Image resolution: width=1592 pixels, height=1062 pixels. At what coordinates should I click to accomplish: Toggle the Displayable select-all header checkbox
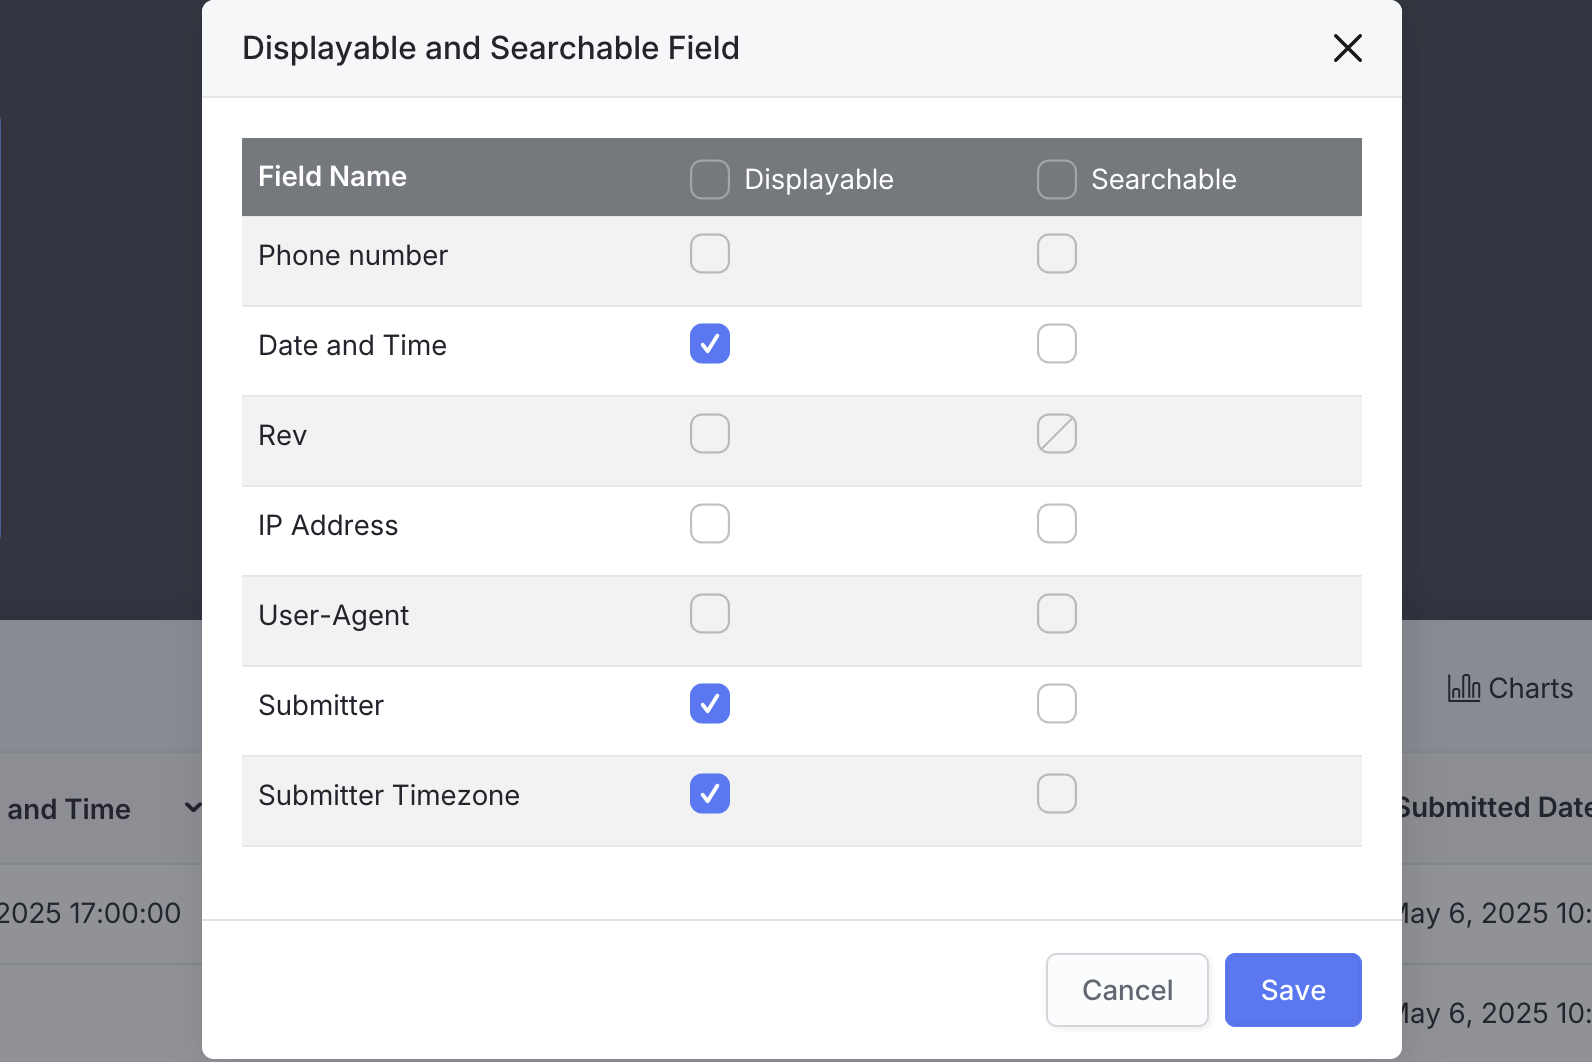coord(710,180)
